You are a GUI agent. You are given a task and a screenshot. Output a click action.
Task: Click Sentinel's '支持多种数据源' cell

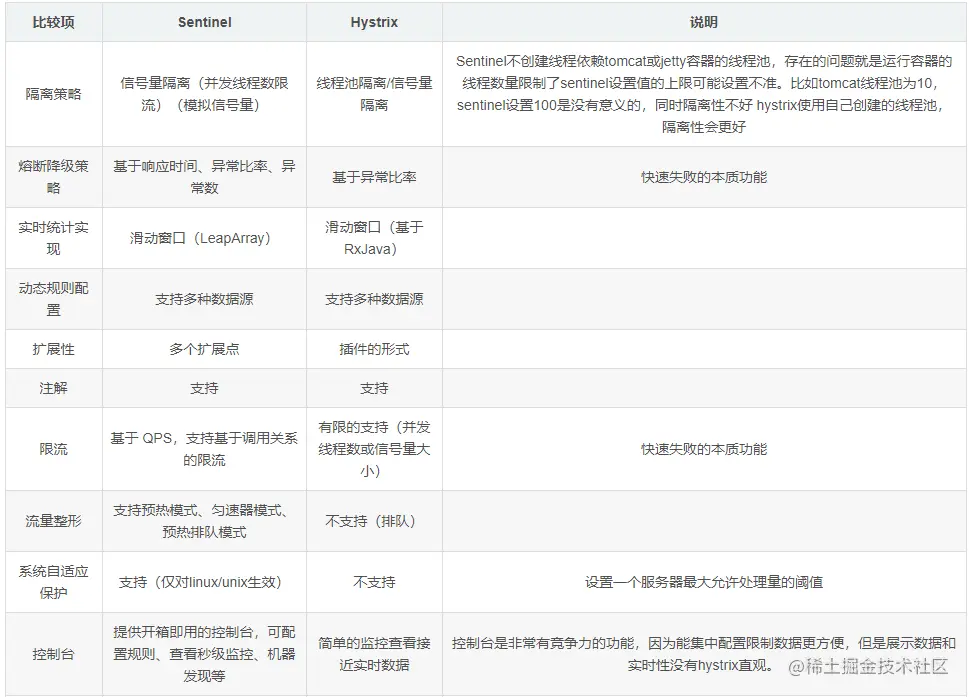click(205, 299)
